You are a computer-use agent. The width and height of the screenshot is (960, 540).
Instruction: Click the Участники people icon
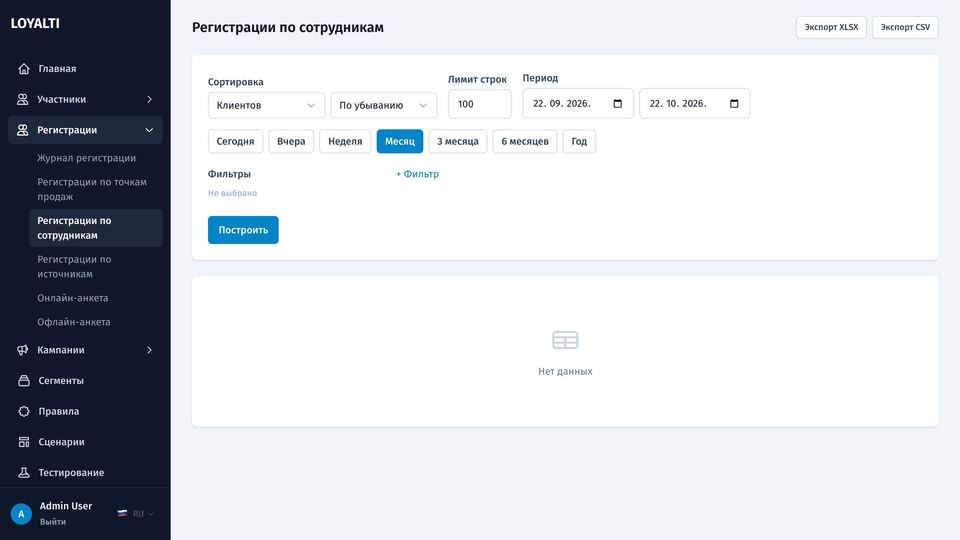coord(23,99)
